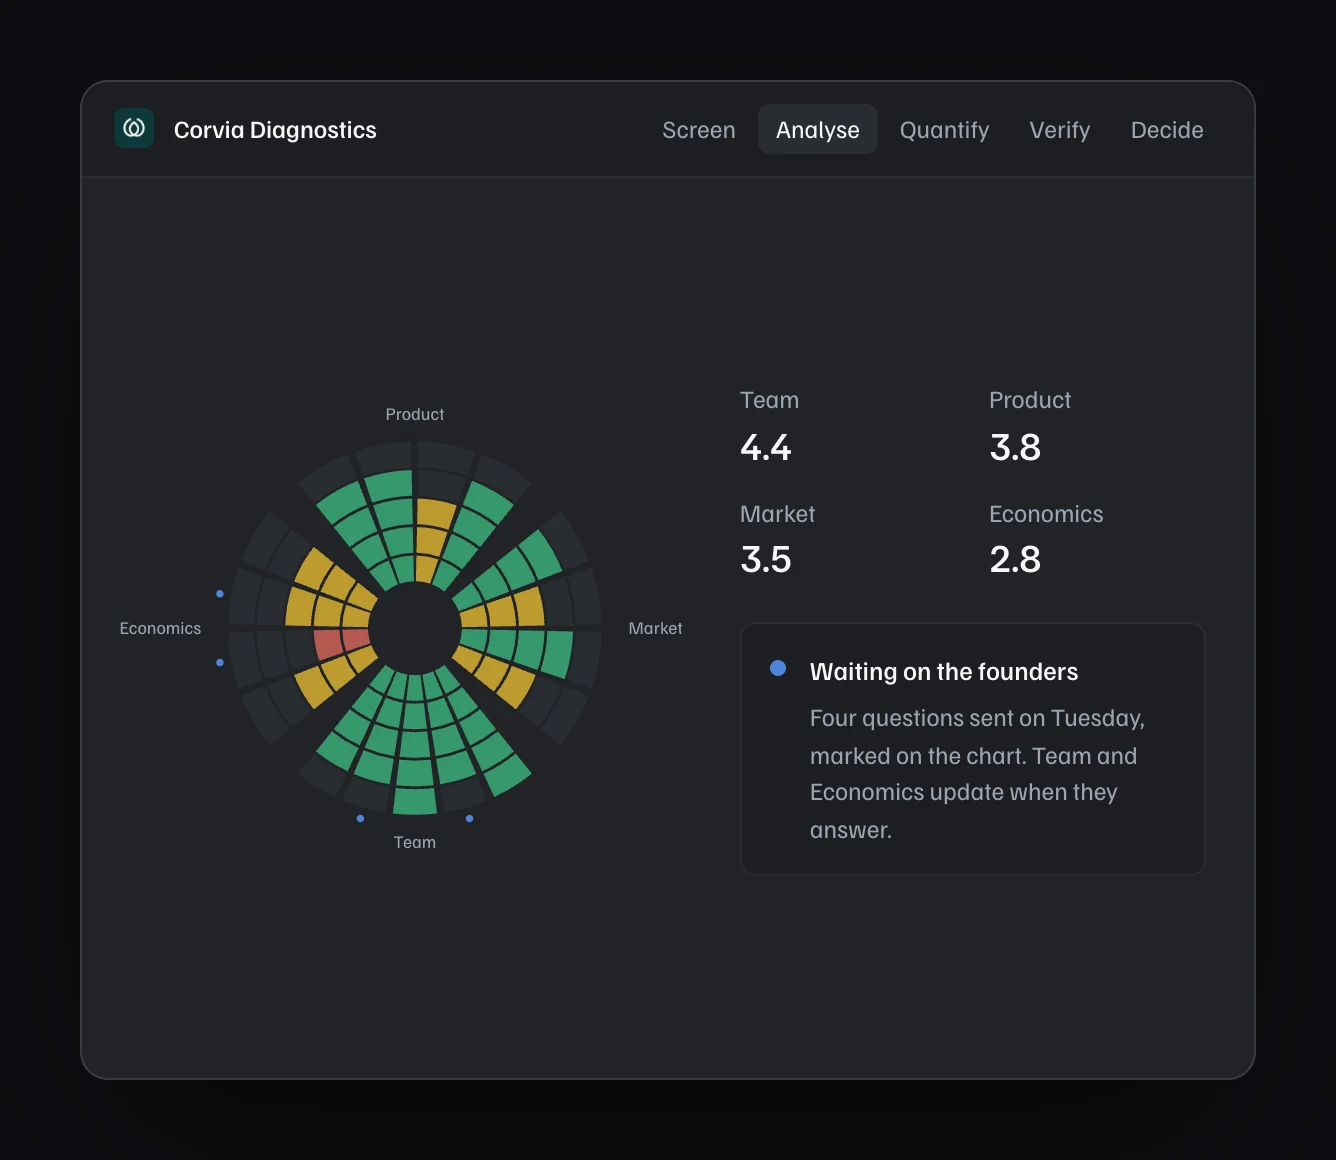This screenshot has height=1160, width=1336.
Task: Click the Team axis label on the radial chart
Action: [x=415, y=842]
